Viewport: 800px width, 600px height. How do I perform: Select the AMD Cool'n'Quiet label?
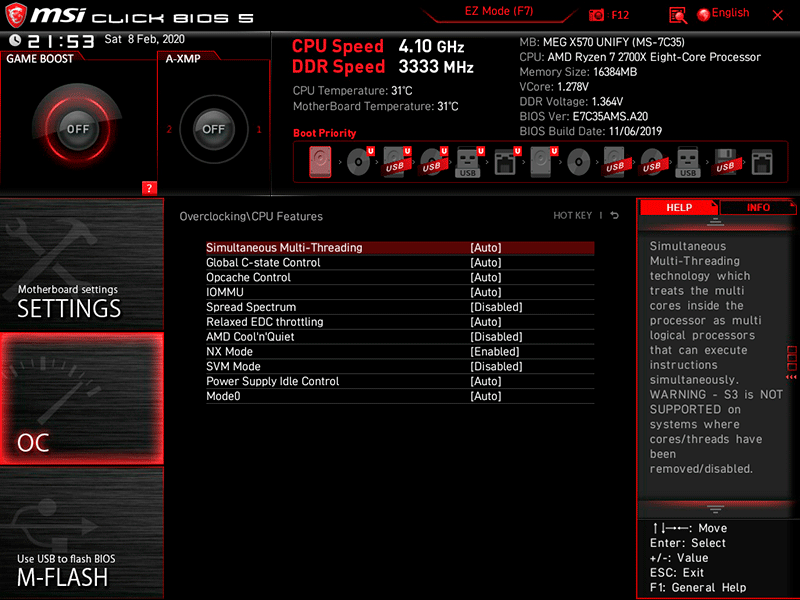coord(250,336)
